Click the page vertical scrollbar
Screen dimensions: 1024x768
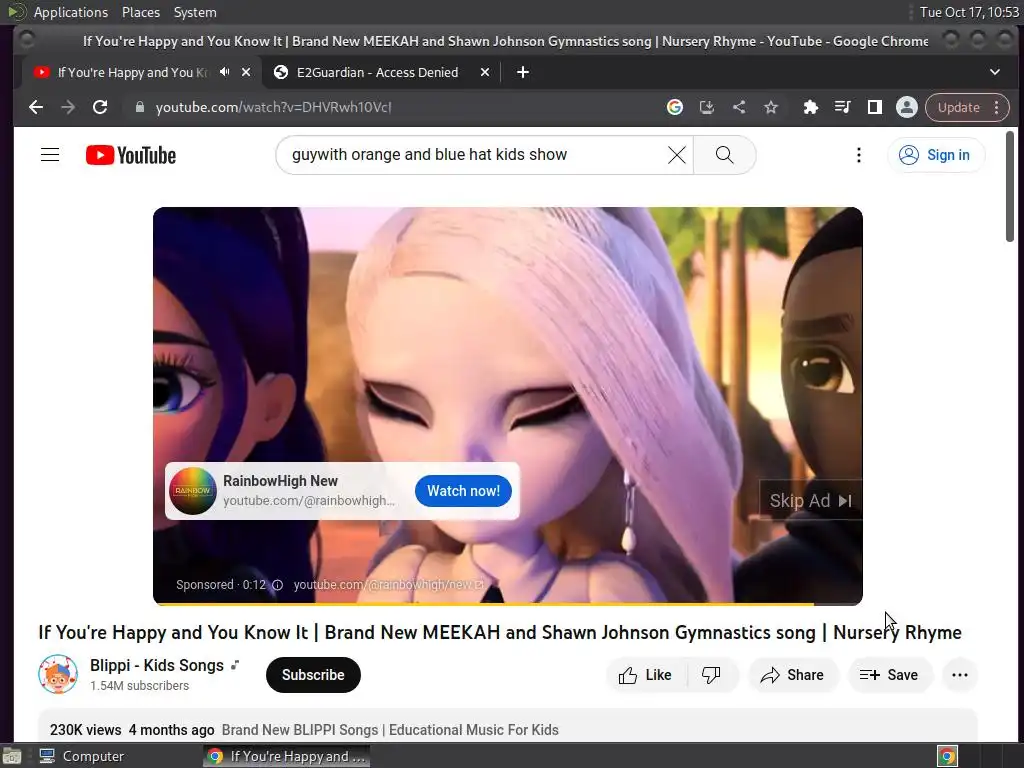[1010, 186]
